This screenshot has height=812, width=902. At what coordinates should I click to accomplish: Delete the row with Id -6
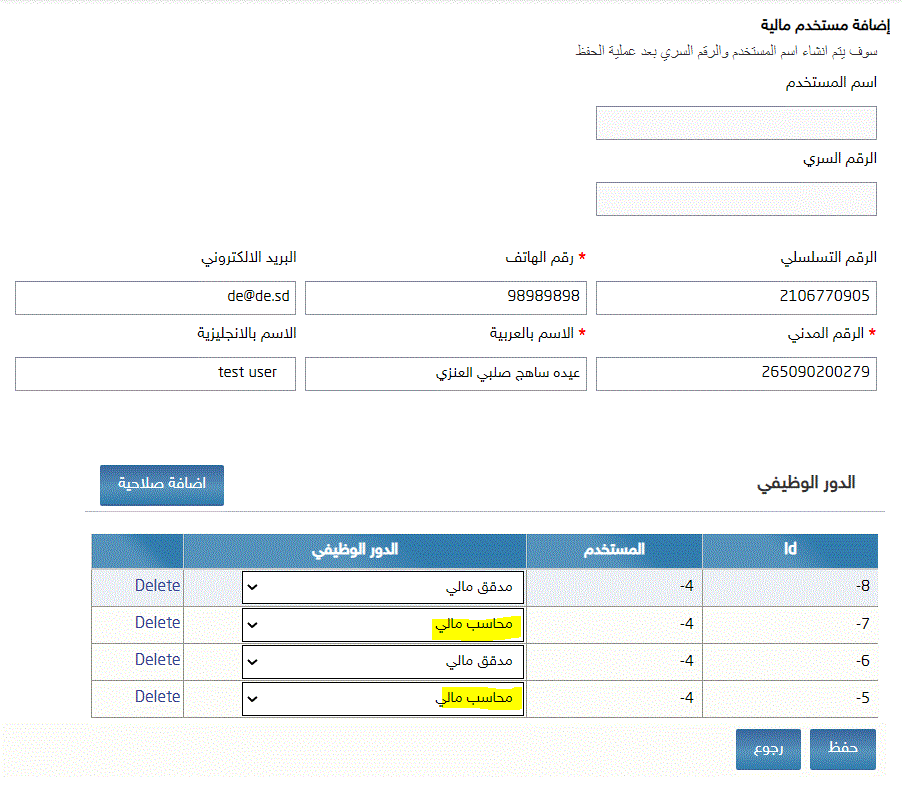click(x=157, y=660)
